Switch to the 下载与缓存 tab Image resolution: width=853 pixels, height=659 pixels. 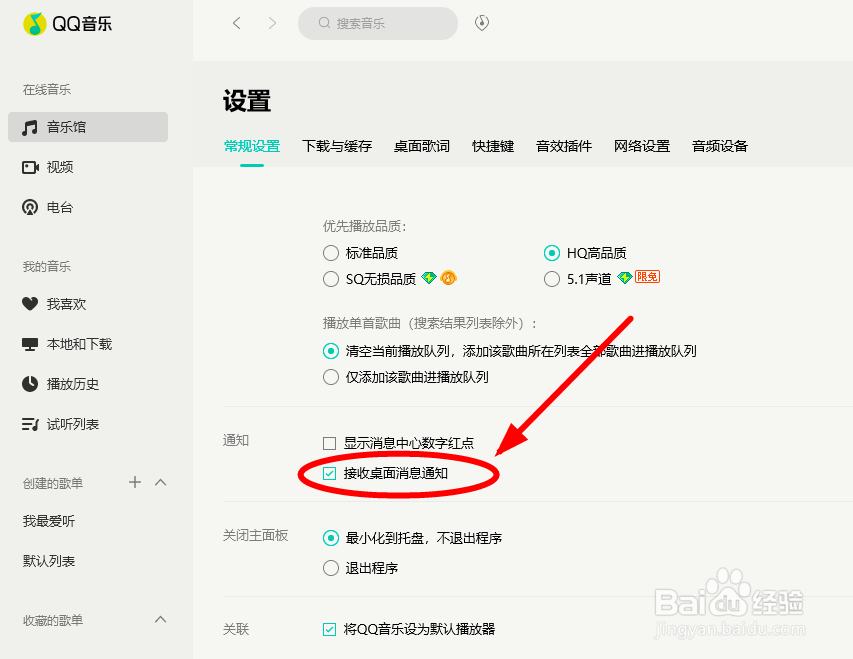point(337,145)
